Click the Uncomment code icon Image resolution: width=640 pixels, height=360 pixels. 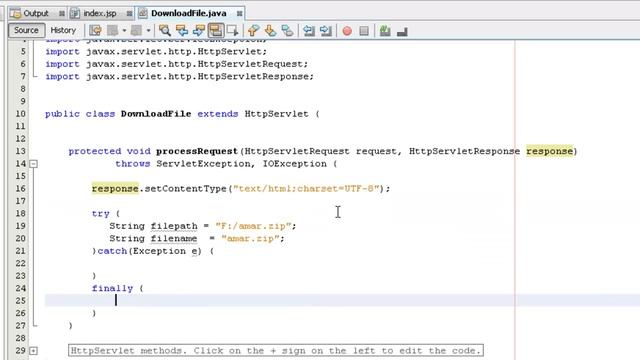(x=402, y=31)
